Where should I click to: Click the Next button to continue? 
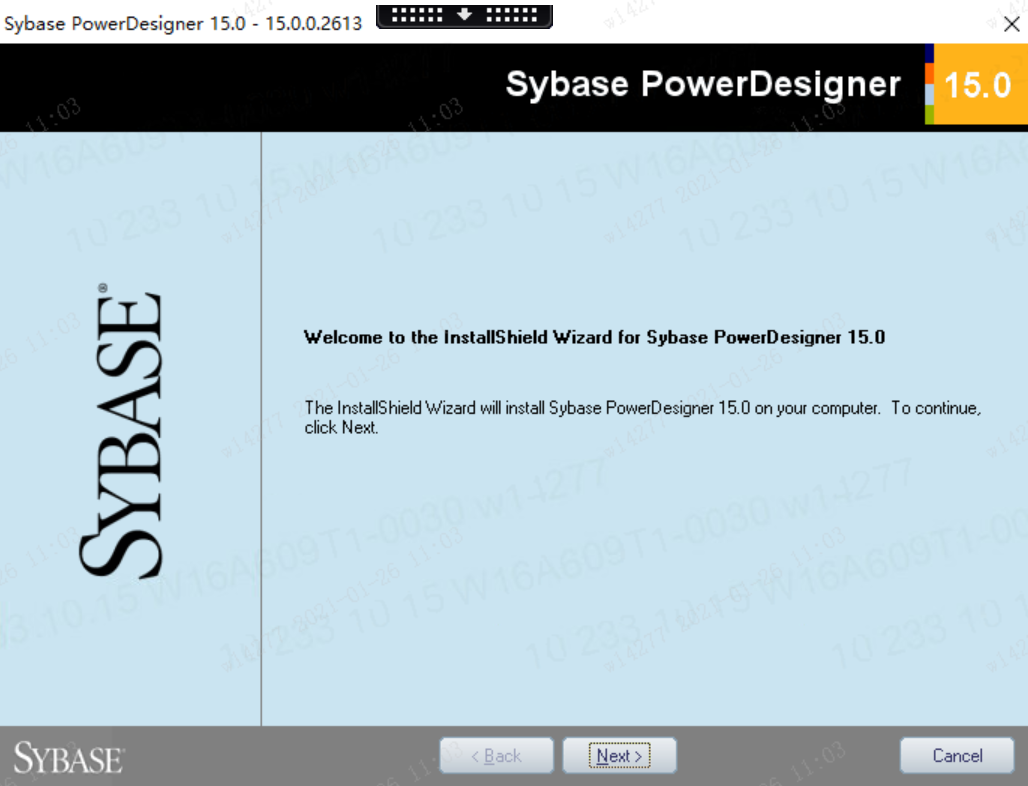point(619,756)
